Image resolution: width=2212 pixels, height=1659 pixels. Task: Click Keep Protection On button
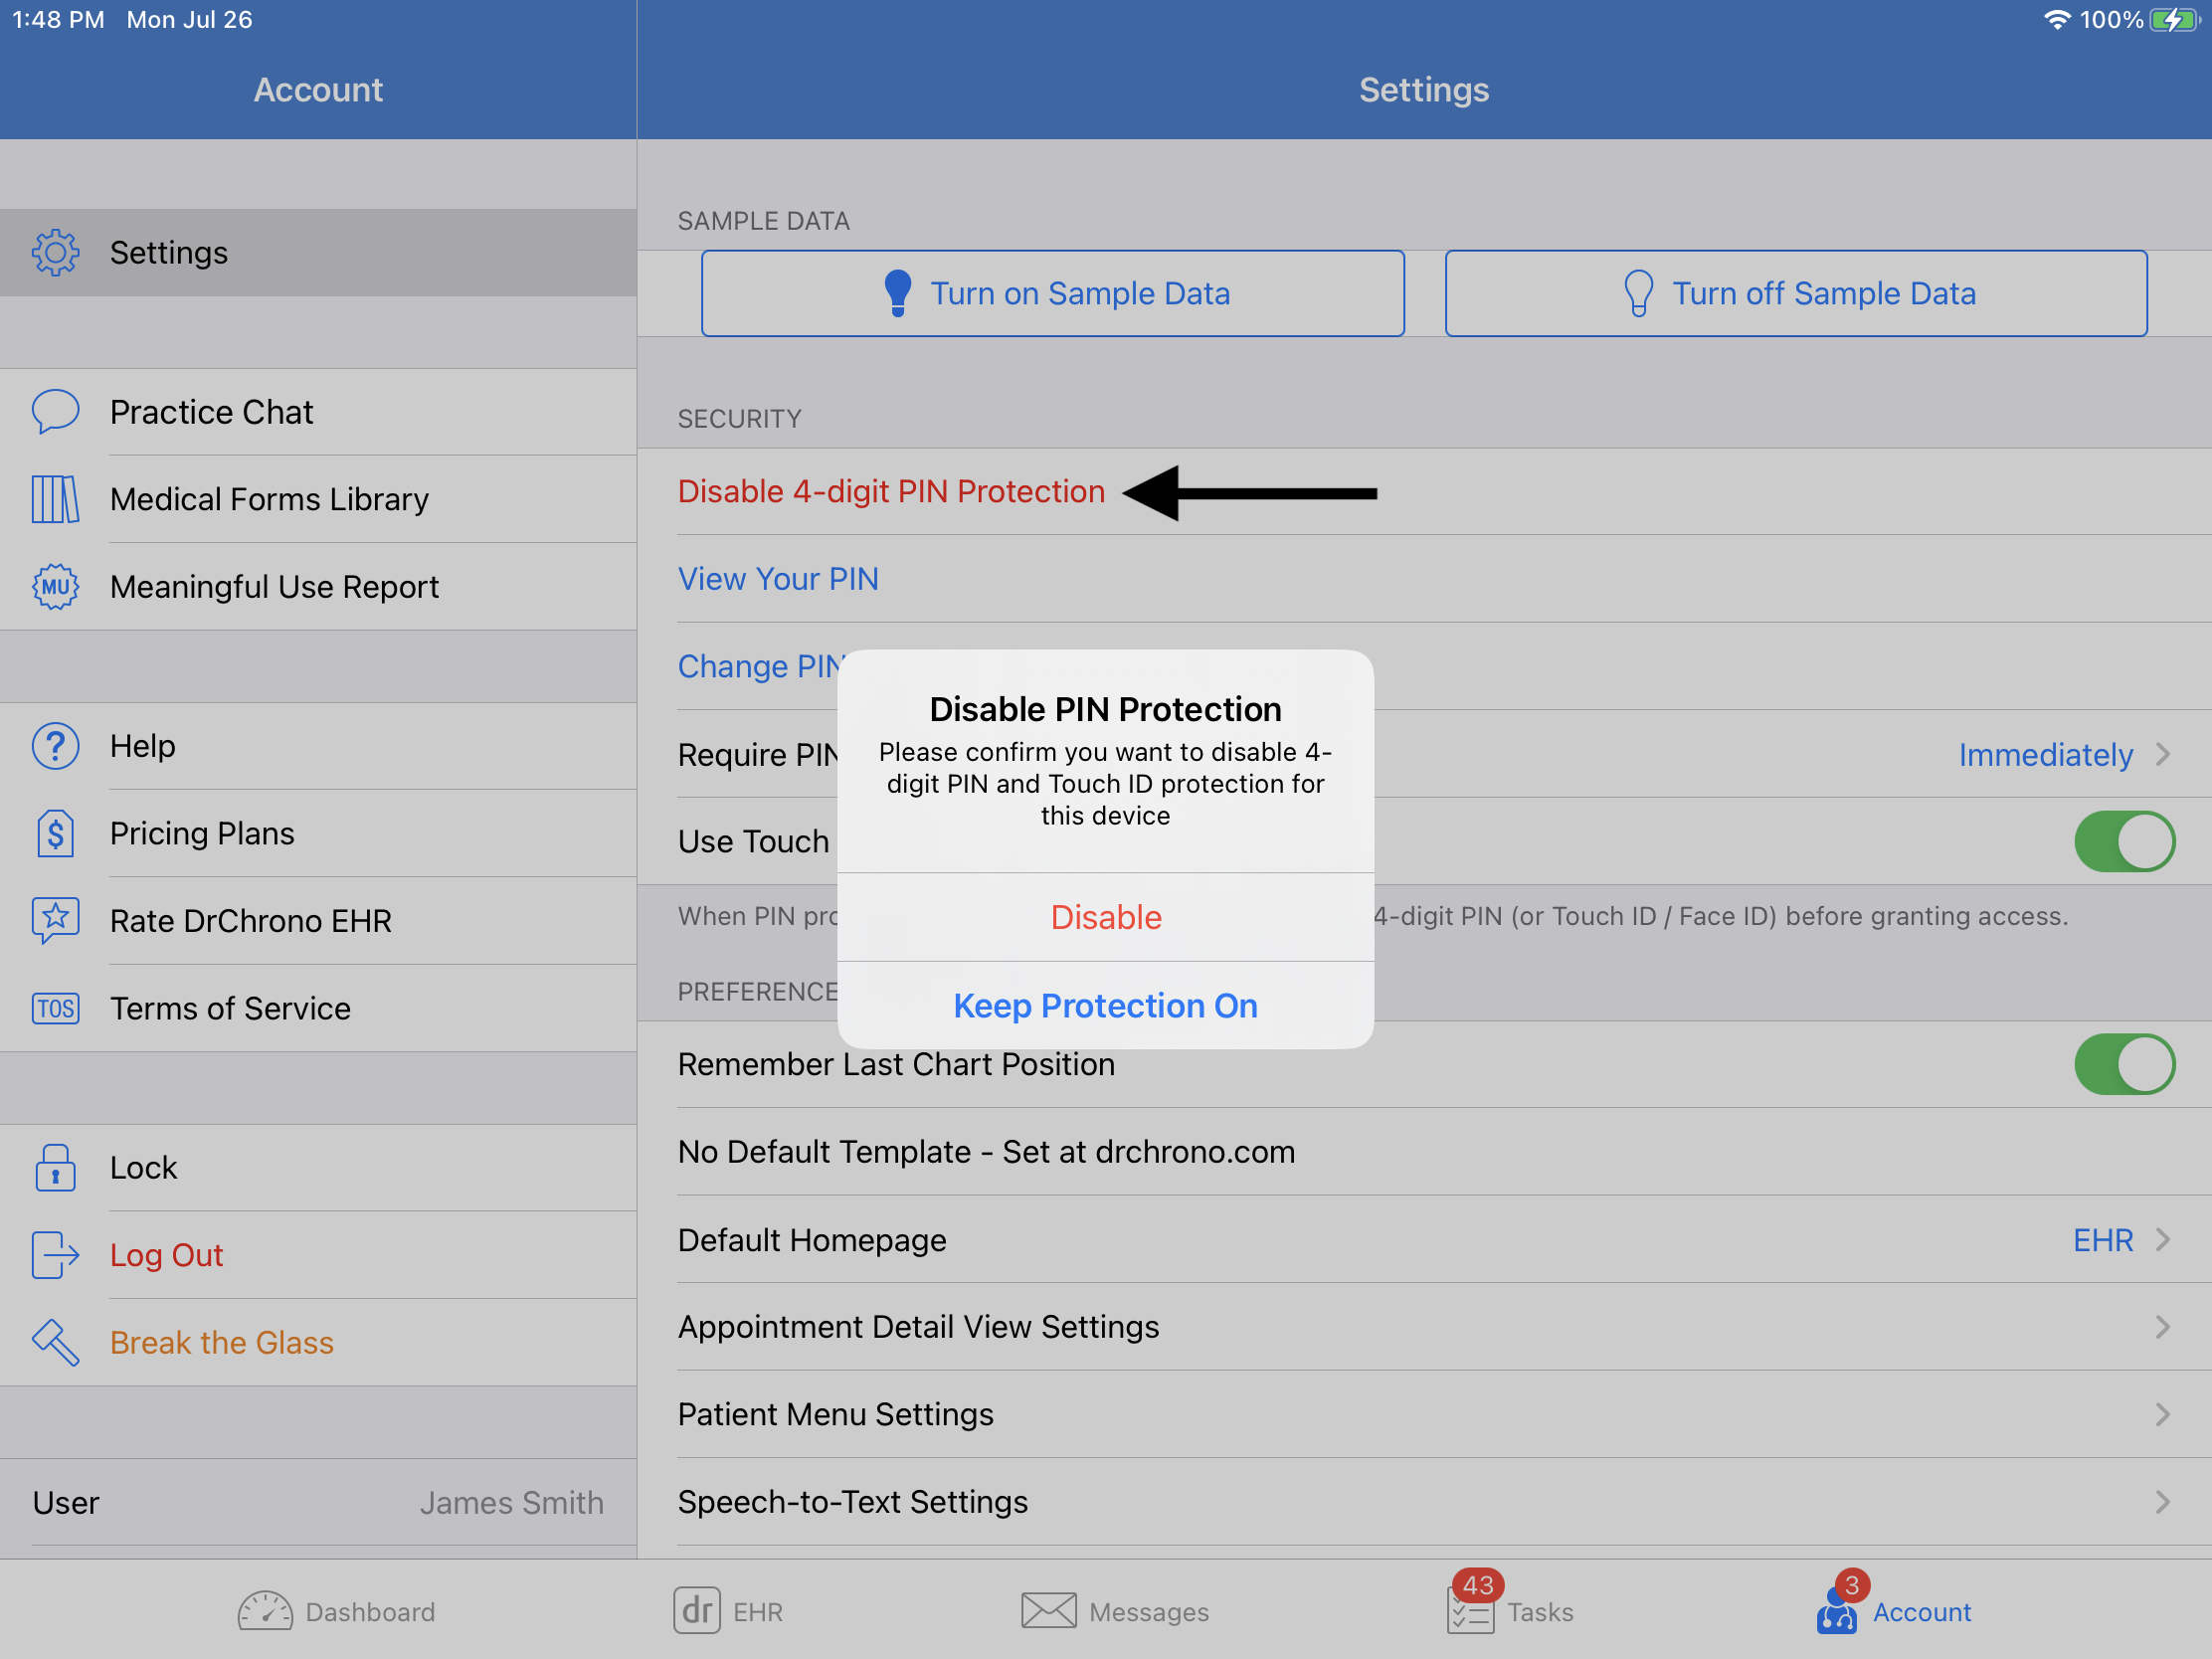tap(1104, 1004)
